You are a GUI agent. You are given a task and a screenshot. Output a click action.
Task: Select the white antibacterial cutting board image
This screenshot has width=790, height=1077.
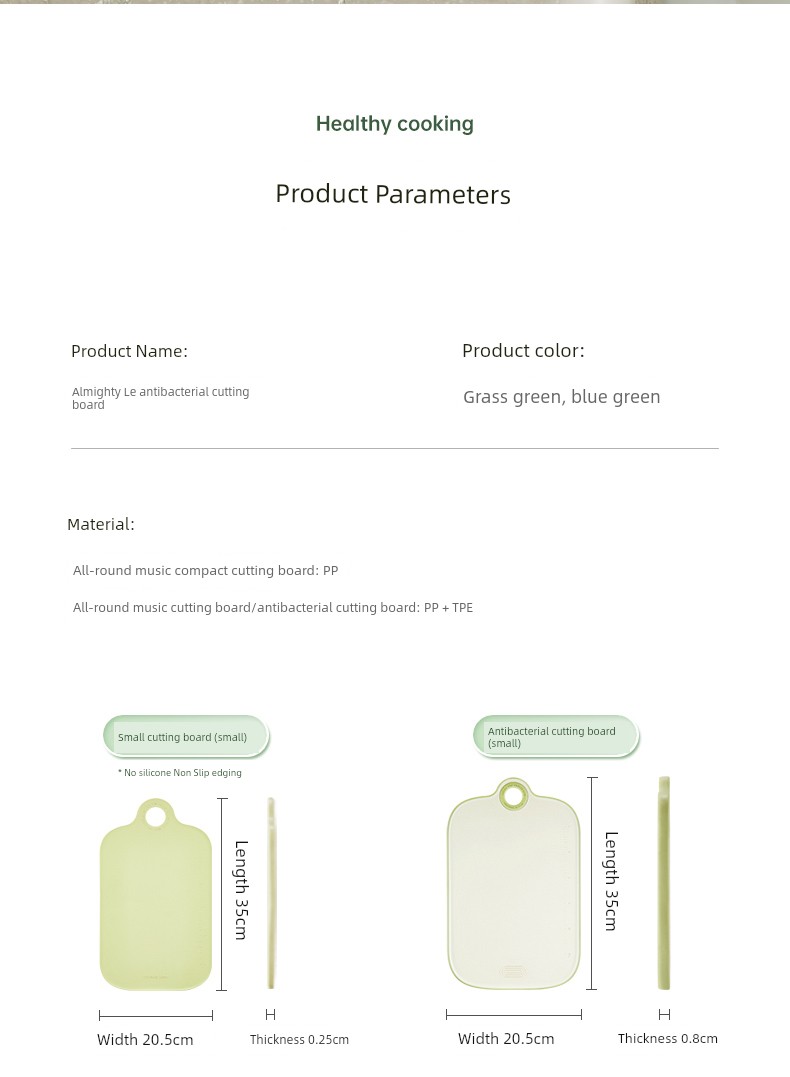point(514,883)
